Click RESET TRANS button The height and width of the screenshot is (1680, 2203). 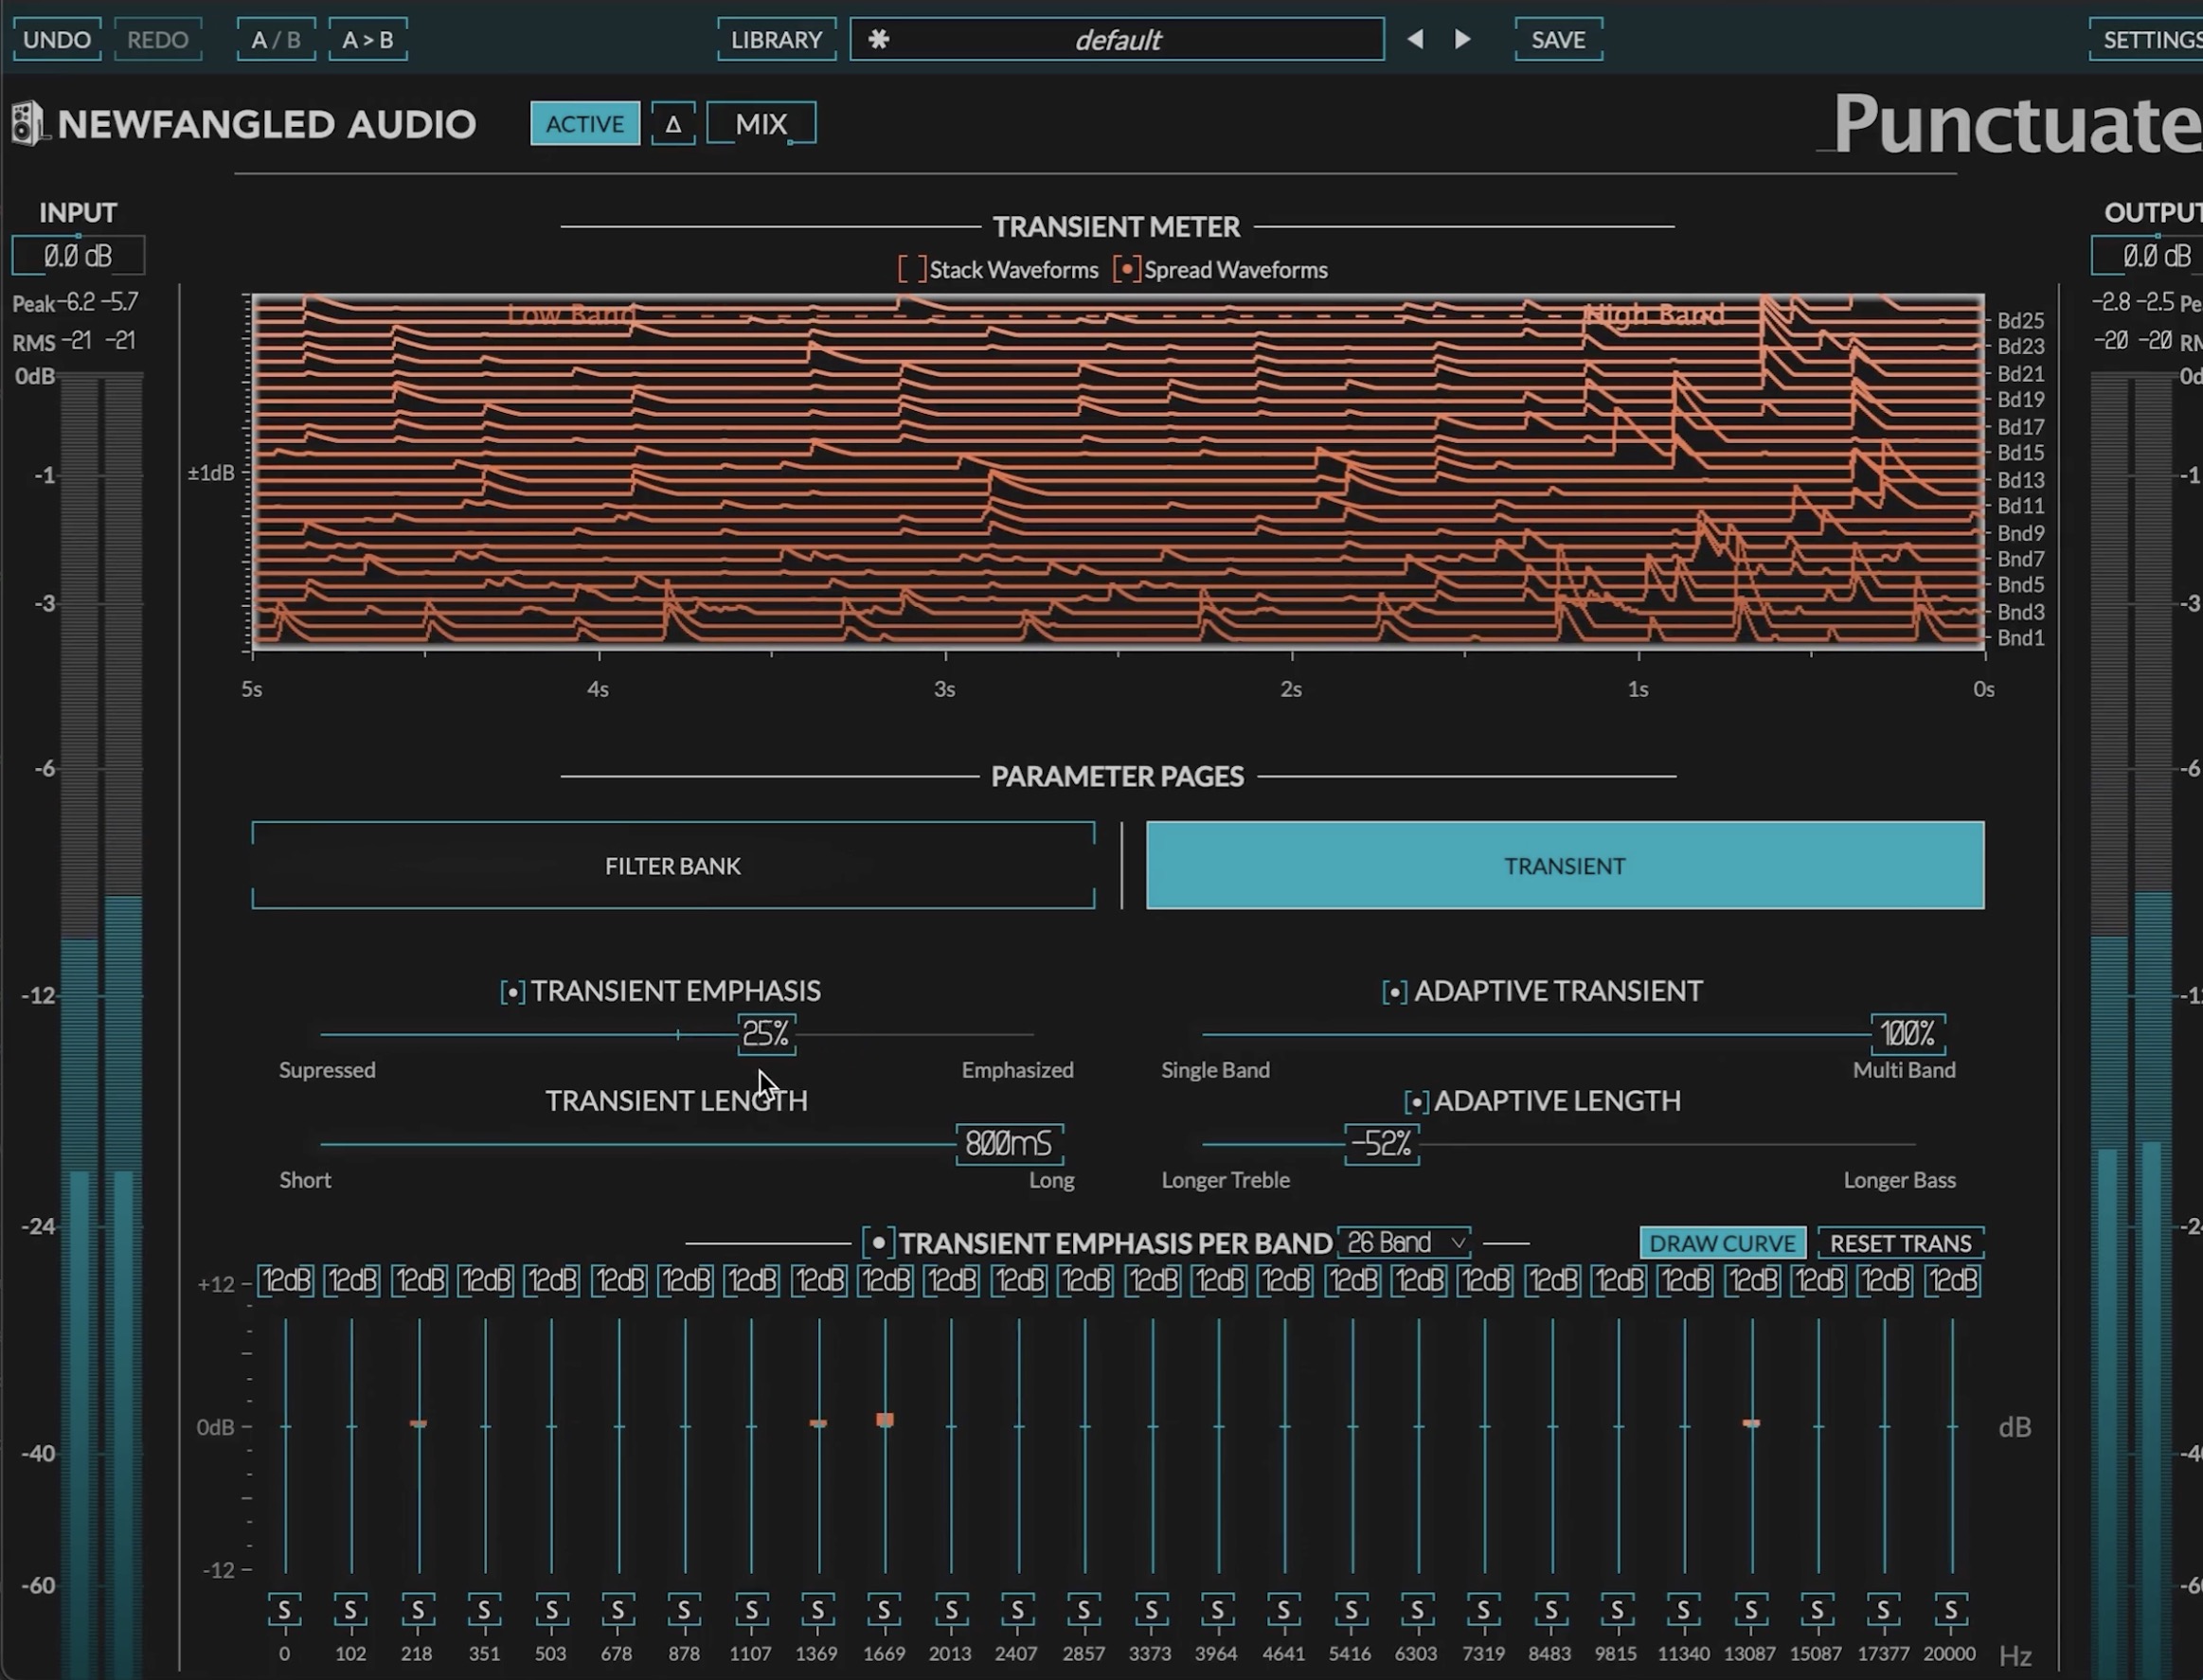[1901, 1243]
